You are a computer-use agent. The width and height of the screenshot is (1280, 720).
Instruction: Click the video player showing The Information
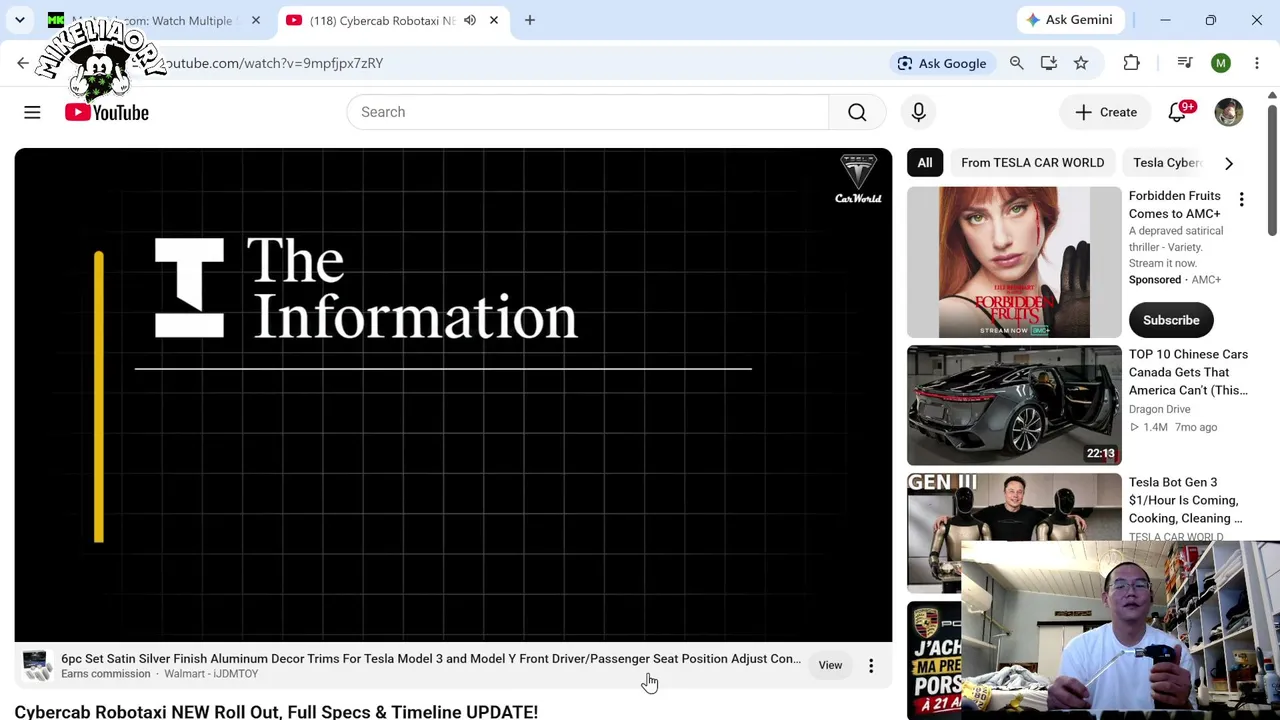tap(453, 395)
